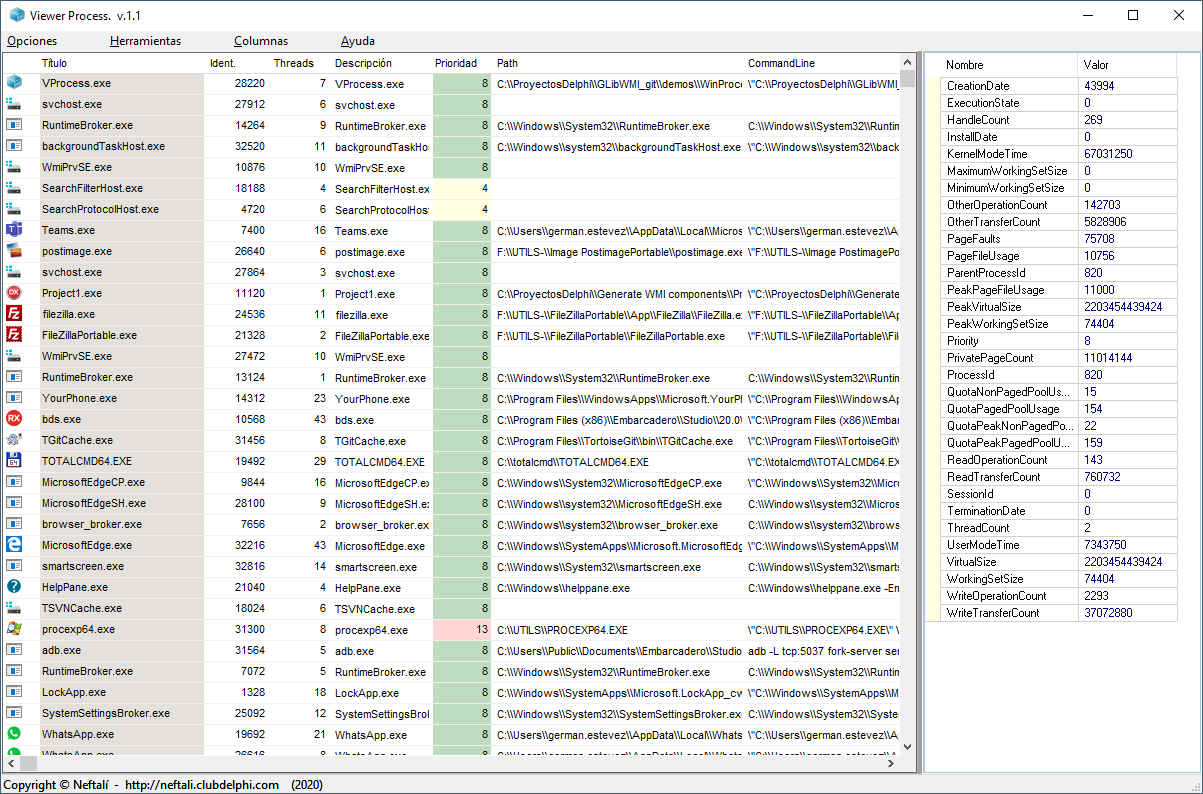Click vertical scrollbar up arrow of process list
The height and width of the screenshot is (794, 1203).
(907, 62)
